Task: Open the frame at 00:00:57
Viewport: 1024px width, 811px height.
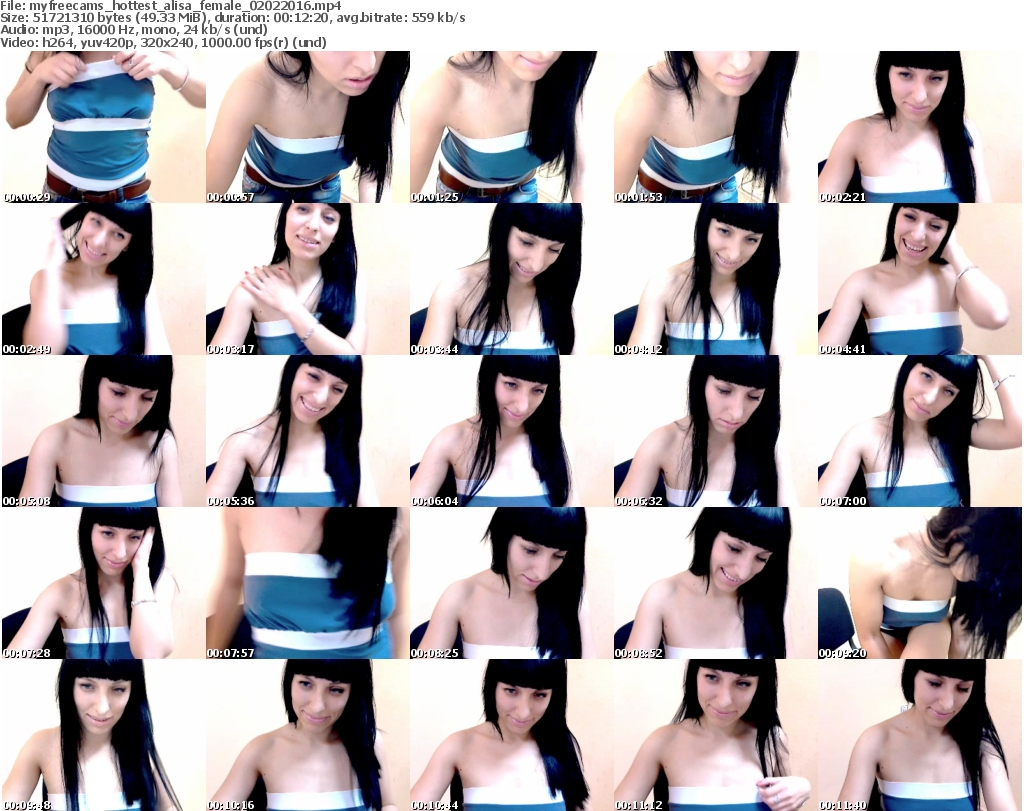Action: tap(308, 127)
